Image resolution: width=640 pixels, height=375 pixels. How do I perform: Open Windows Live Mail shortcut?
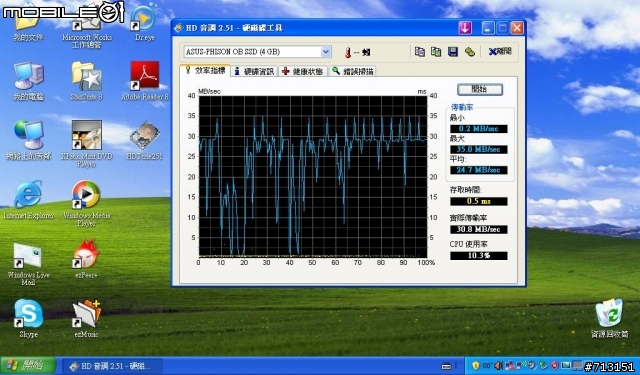(28, 263)
